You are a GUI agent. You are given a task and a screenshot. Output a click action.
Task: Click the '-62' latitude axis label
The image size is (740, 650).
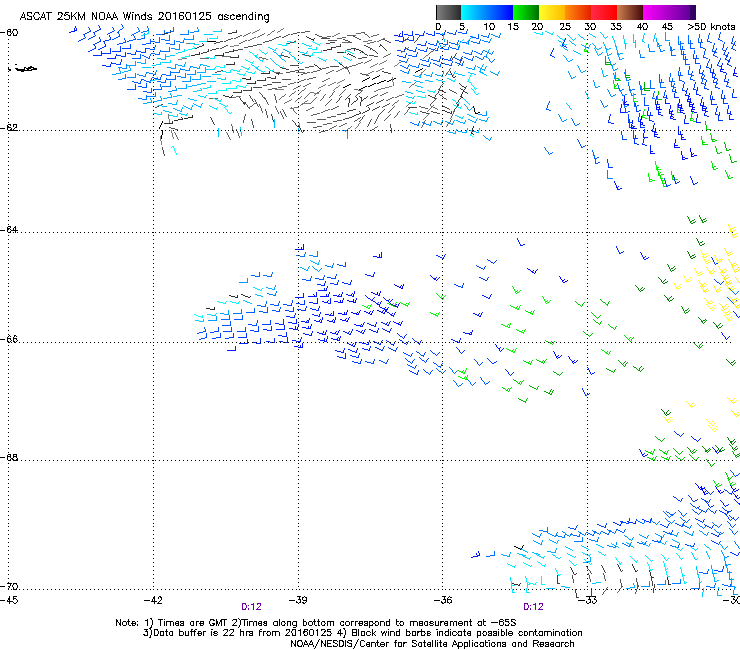tap(9, 127)
